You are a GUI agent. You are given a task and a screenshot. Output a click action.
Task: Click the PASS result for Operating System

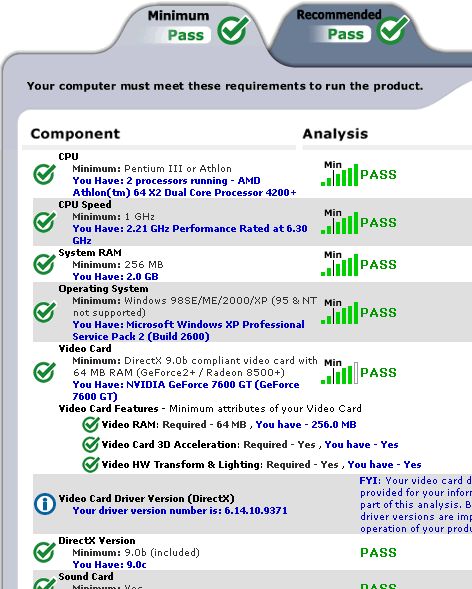(378, 313)
